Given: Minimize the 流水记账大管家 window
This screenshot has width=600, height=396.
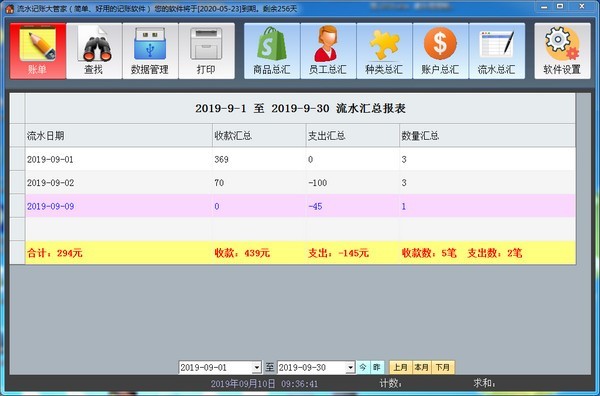Looking at the screenshot, I should click(544, 7).
